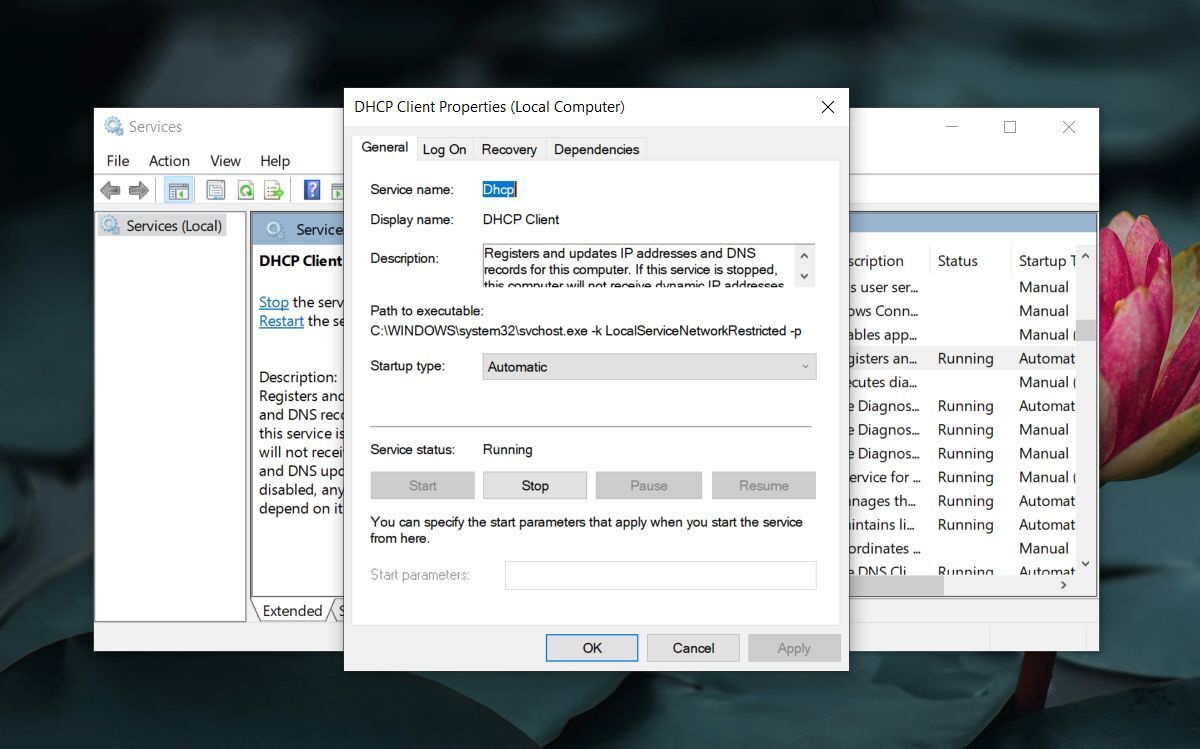Confirm the dialog with OK
The width and height of the screenshot is (1200, 749).
click(x=592, y=648)
